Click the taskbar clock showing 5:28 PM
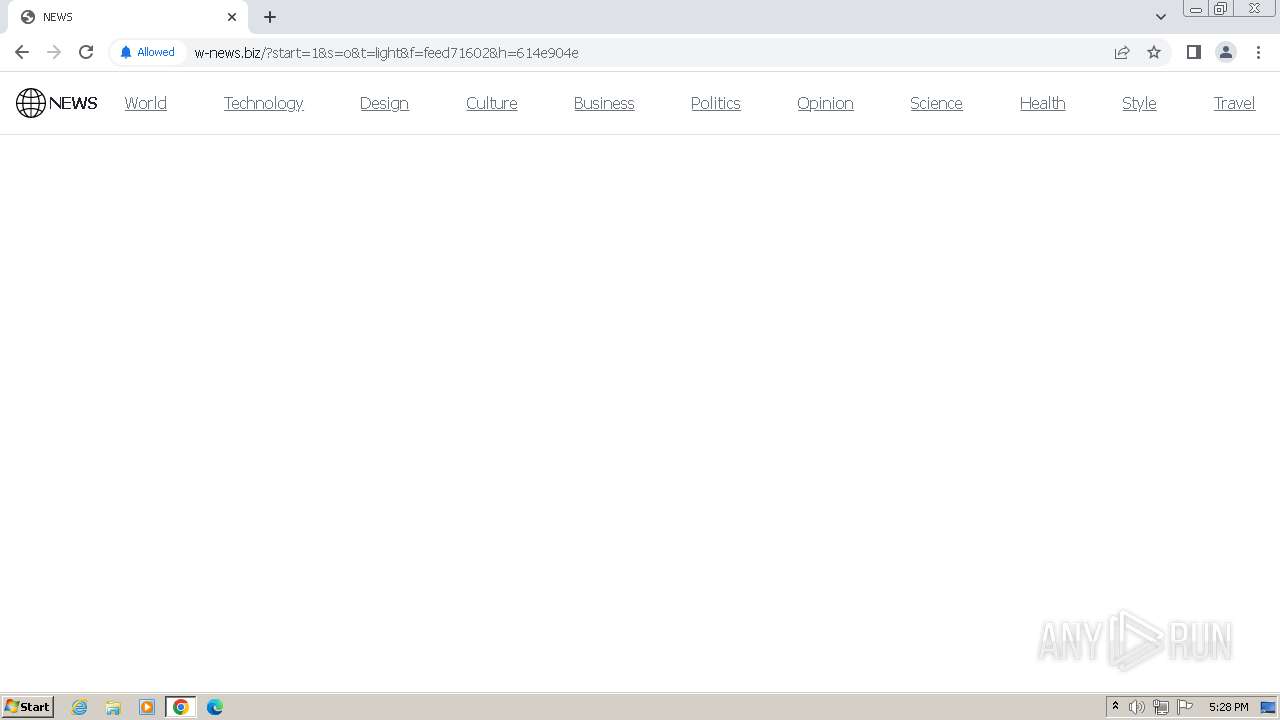This screenshot has width=1280, height=720. (1228, 707)
